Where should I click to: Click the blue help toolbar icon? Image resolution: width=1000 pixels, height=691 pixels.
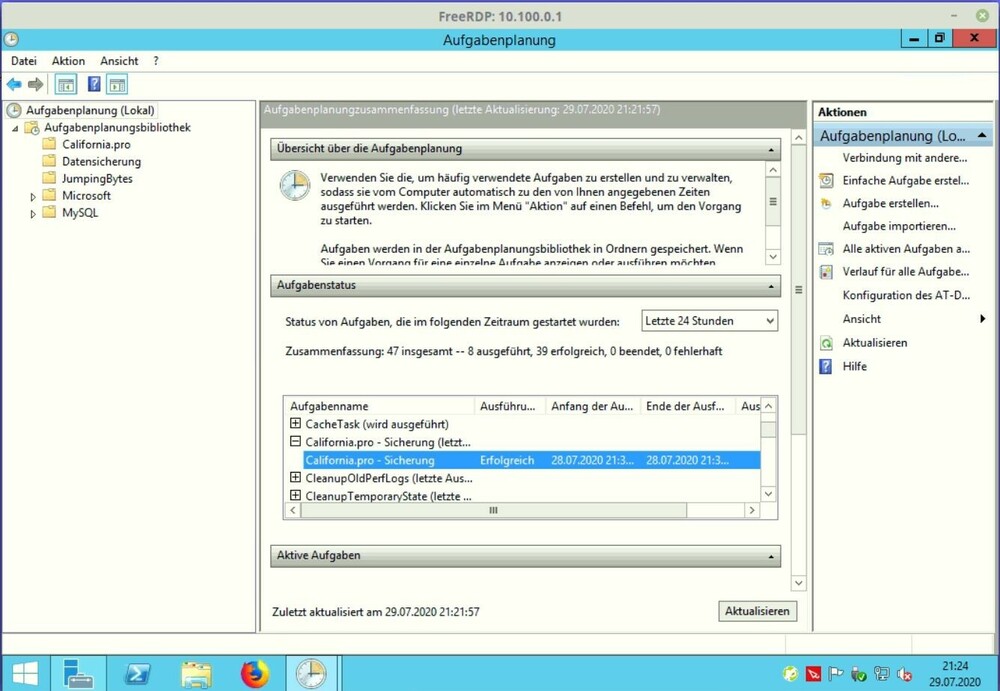tap(94, 85)
